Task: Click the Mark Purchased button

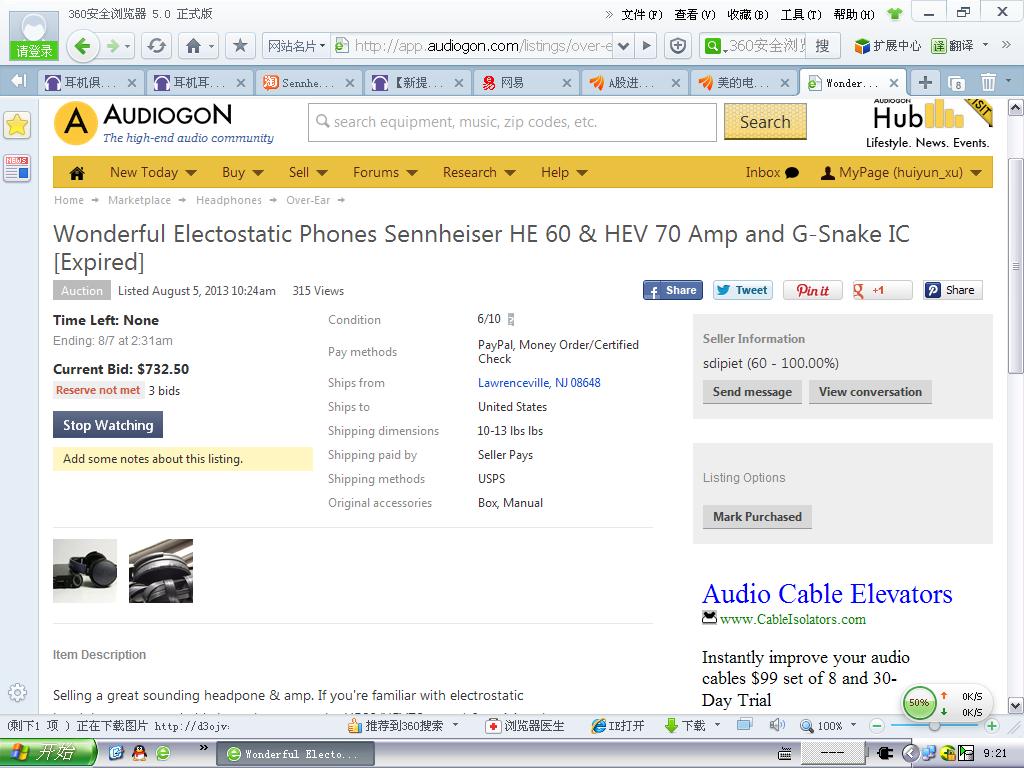Action: (x=758, y=517)
